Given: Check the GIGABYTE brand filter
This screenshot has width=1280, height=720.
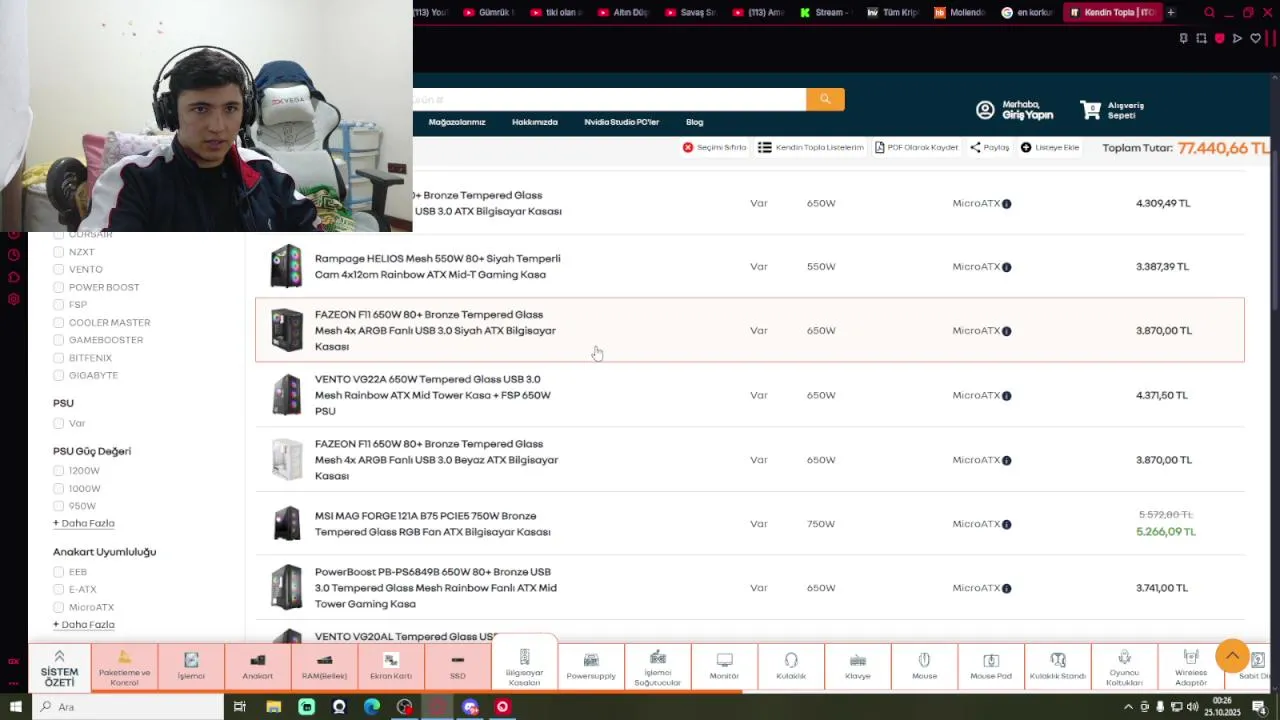Looking at the screenshot, I should tap(58, 376).
